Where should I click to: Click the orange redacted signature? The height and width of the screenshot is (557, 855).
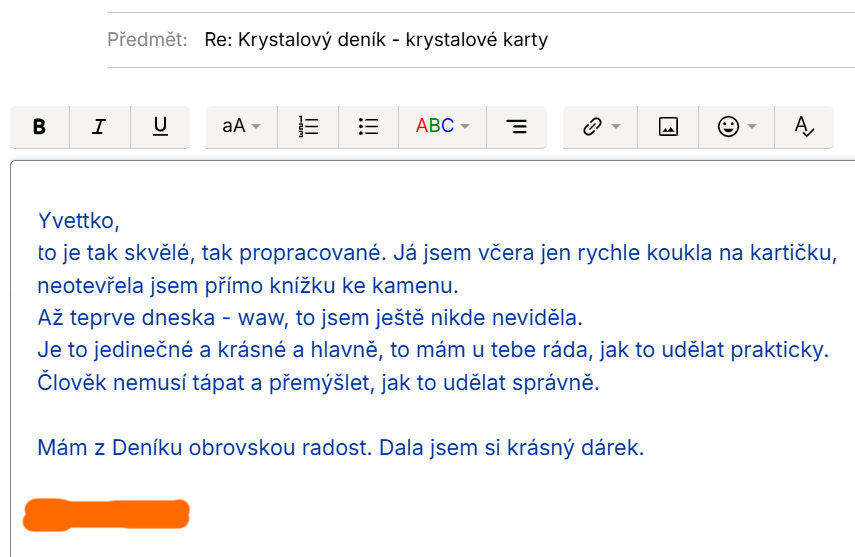pos(106,514)
